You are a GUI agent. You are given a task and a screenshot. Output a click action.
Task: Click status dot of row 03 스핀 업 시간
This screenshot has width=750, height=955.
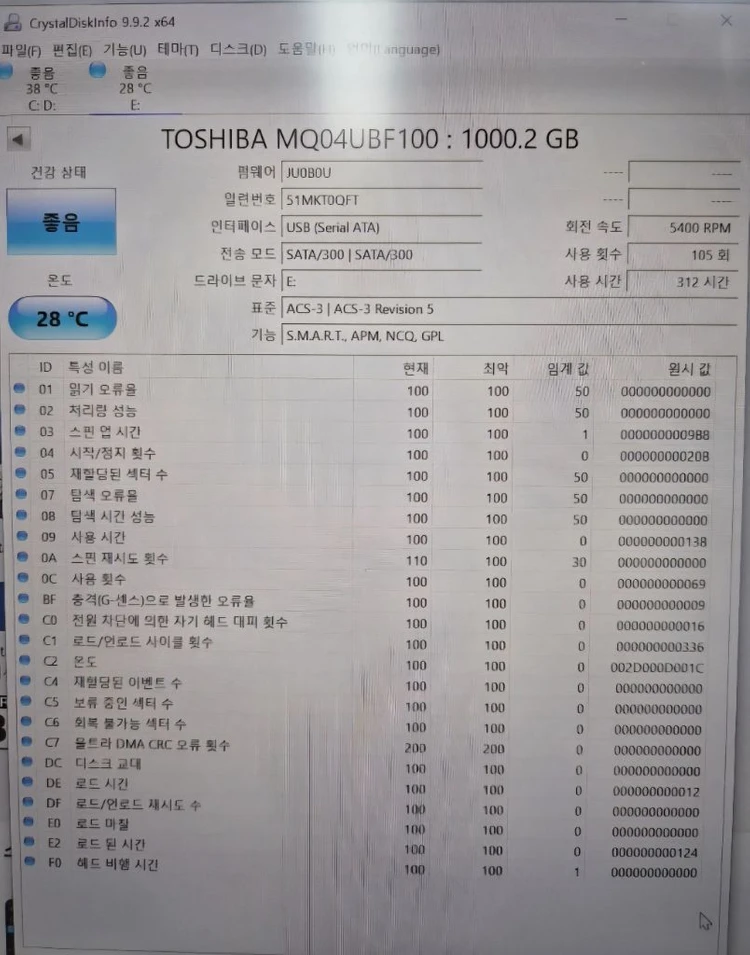(x=20, y=431)
